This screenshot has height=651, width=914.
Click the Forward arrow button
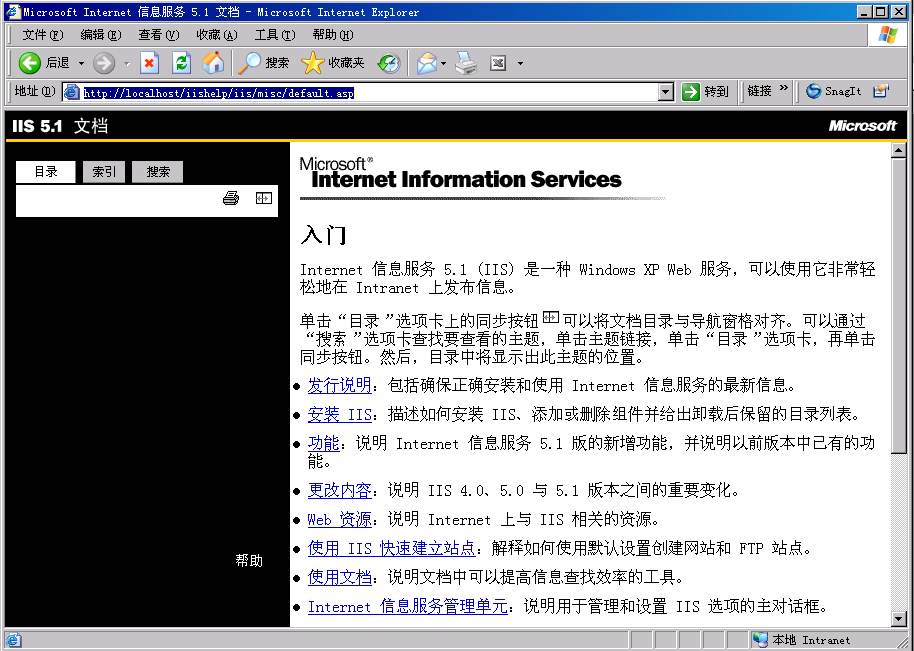click(104, 63)
